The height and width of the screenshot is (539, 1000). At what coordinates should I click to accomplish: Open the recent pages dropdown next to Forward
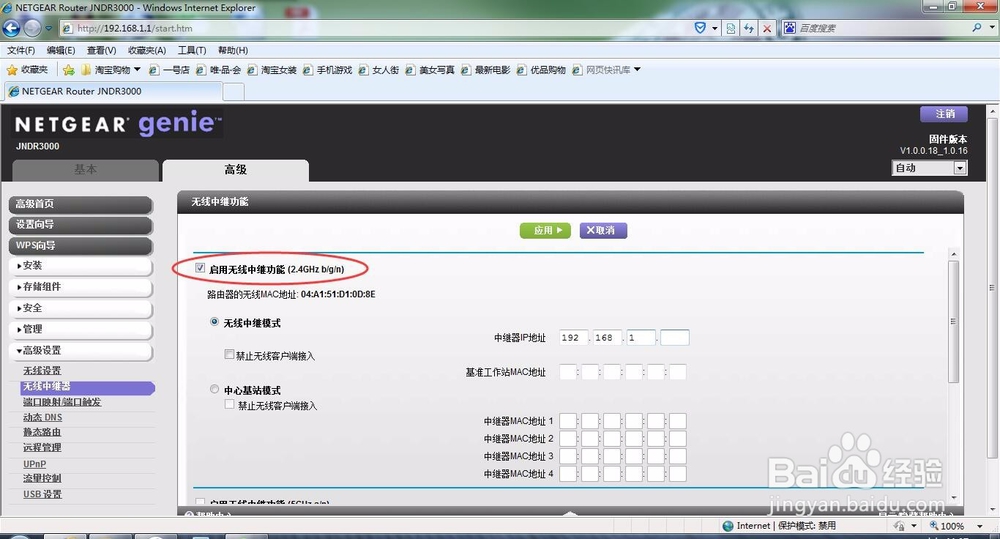pyautogui.click(x=48, y=28)
